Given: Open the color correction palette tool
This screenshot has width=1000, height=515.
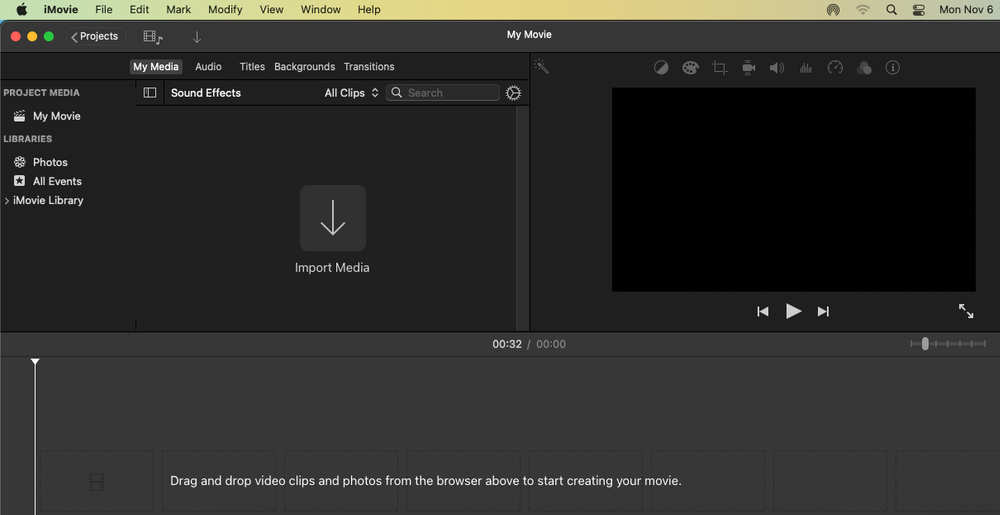Looking at the screenshot, I should tap(691, 68).
